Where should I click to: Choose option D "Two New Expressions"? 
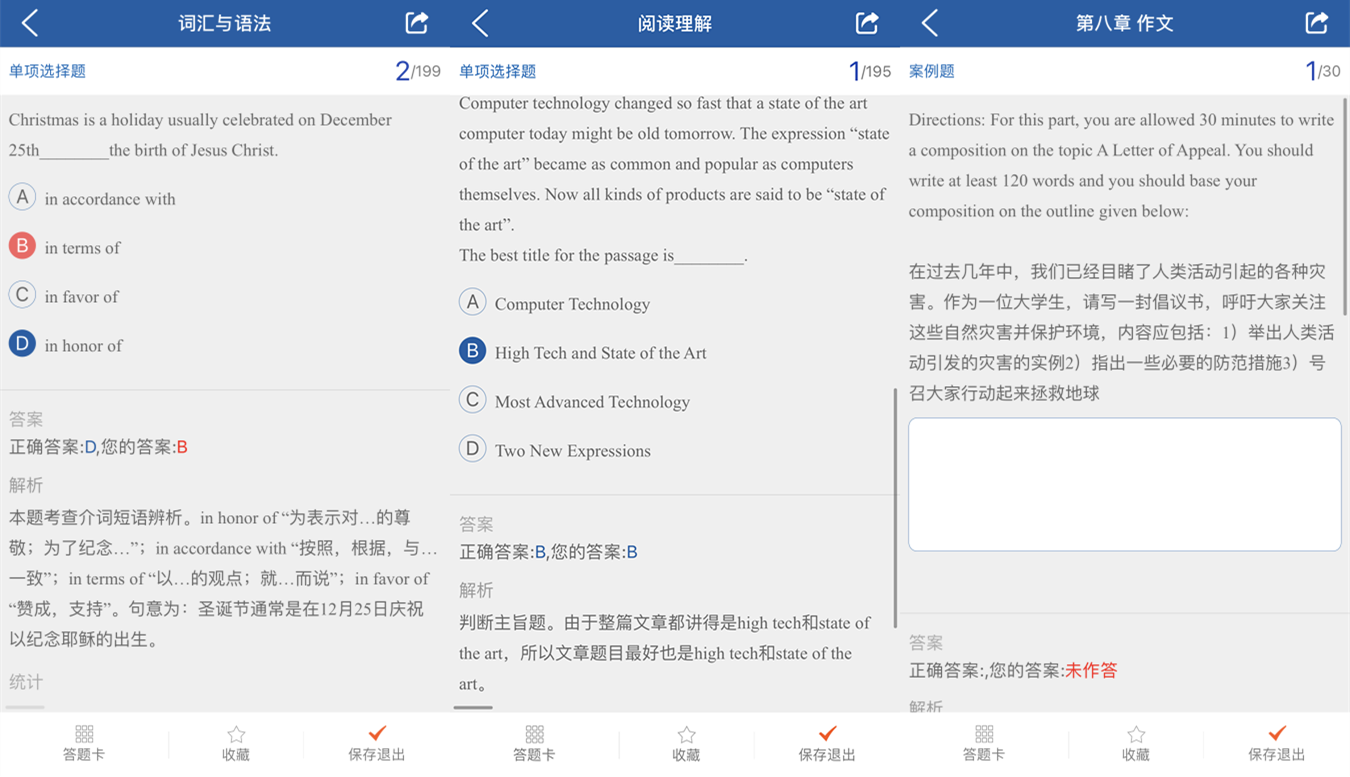[x=555, y=450]
